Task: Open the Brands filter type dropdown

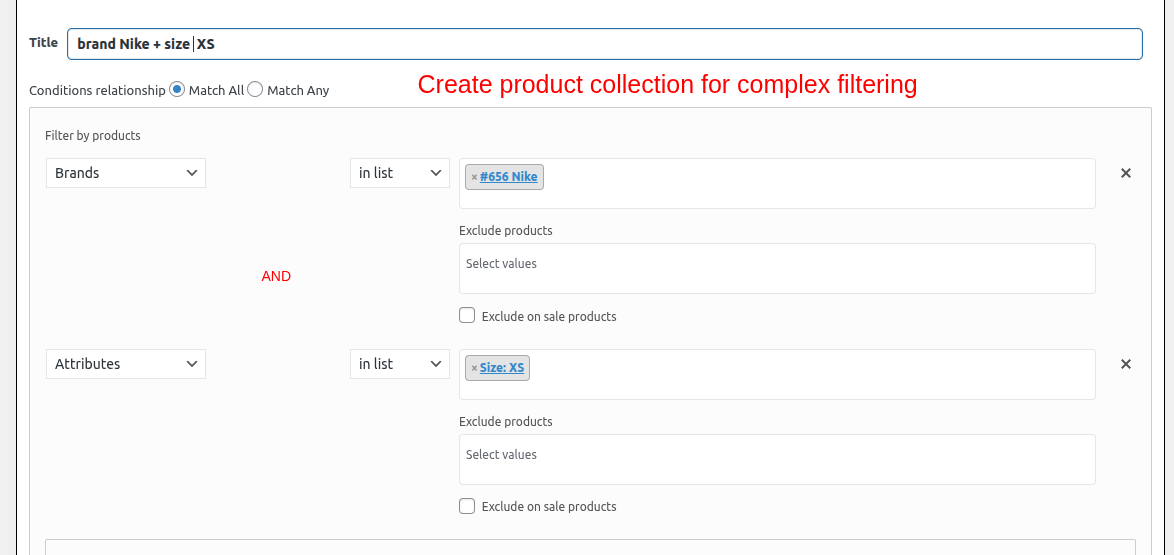Action: pos(126,173)
